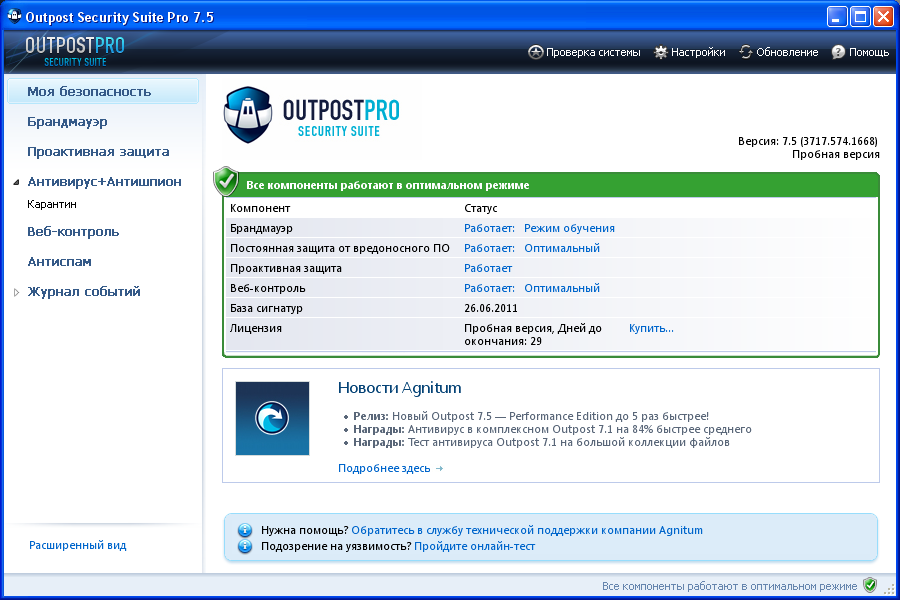The height and width of the screenshot is (600, 900).
Task: Click the OUTPOSTPRO header logo
Action: tap(75, 51)
